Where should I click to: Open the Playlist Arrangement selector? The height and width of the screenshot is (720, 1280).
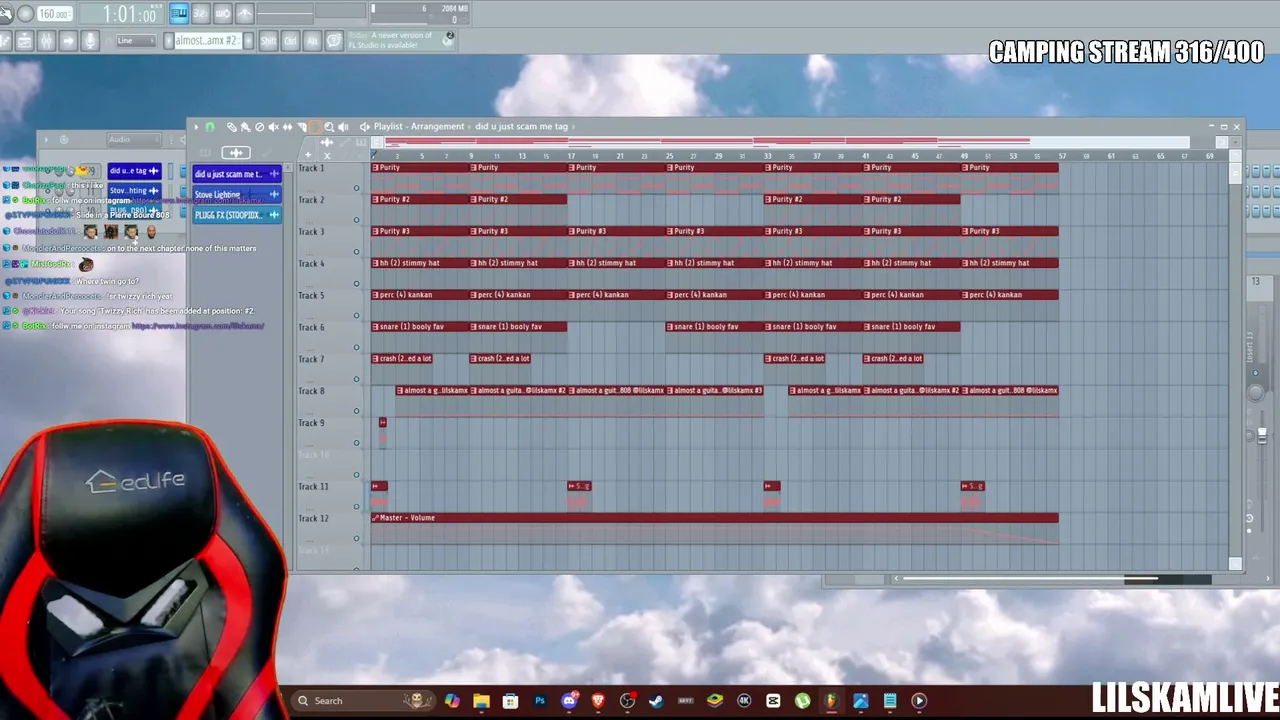coord(419,127)
